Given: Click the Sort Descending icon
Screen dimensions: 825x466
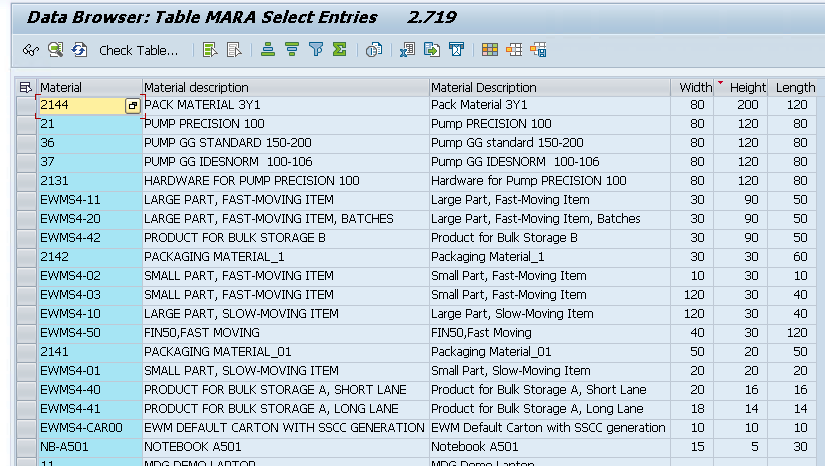Looking at the screenshot, I should point(292,50).
